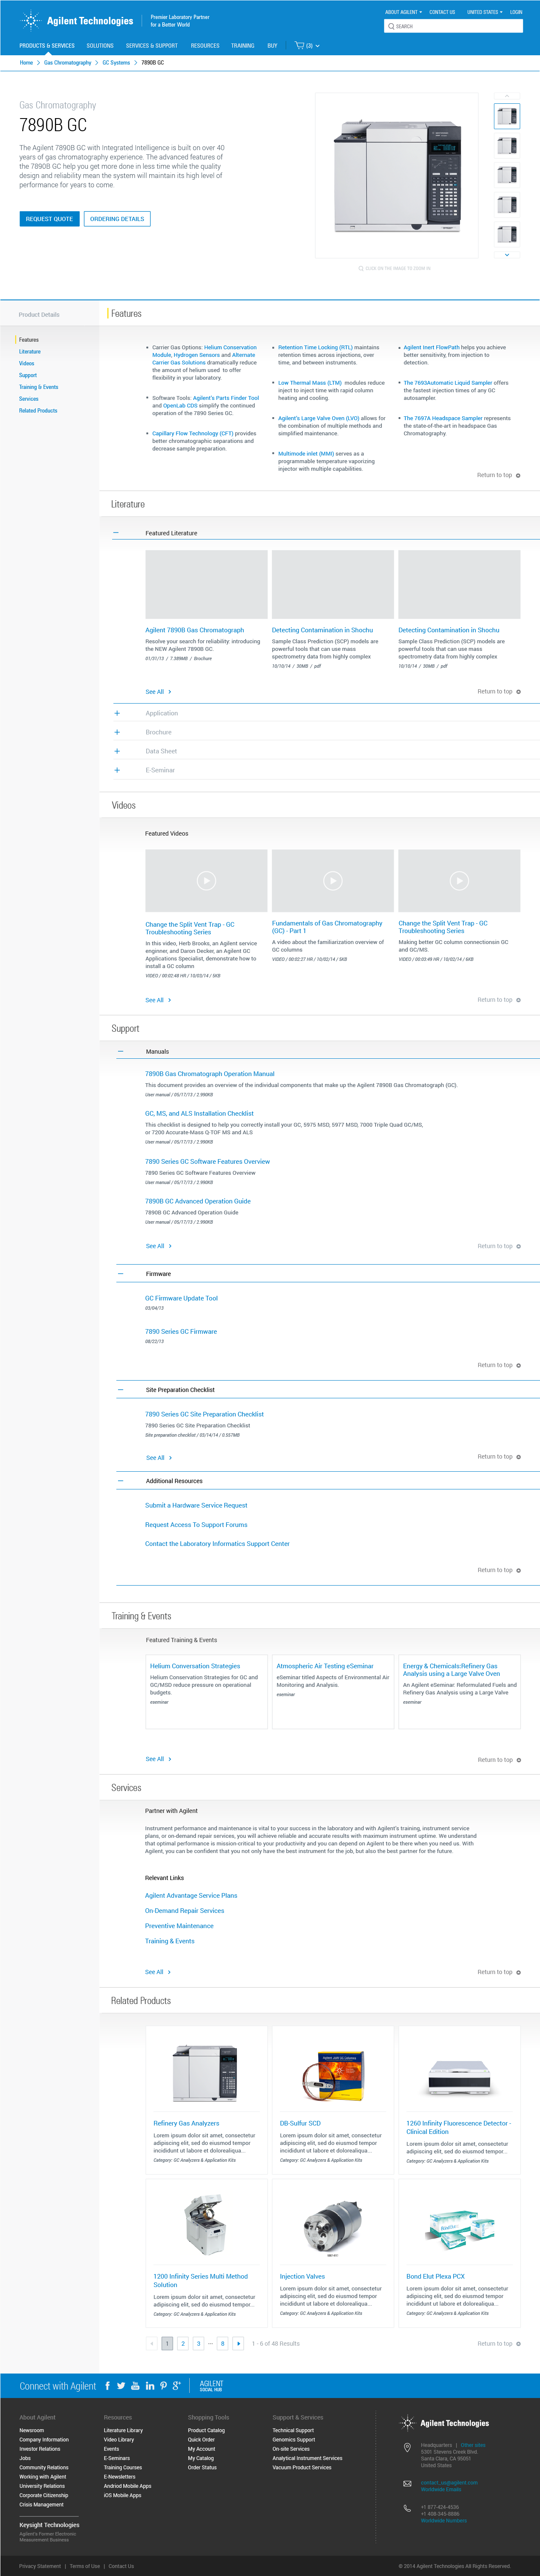
Task: Open the About Agilent dropdown
Action: (404, 12)
